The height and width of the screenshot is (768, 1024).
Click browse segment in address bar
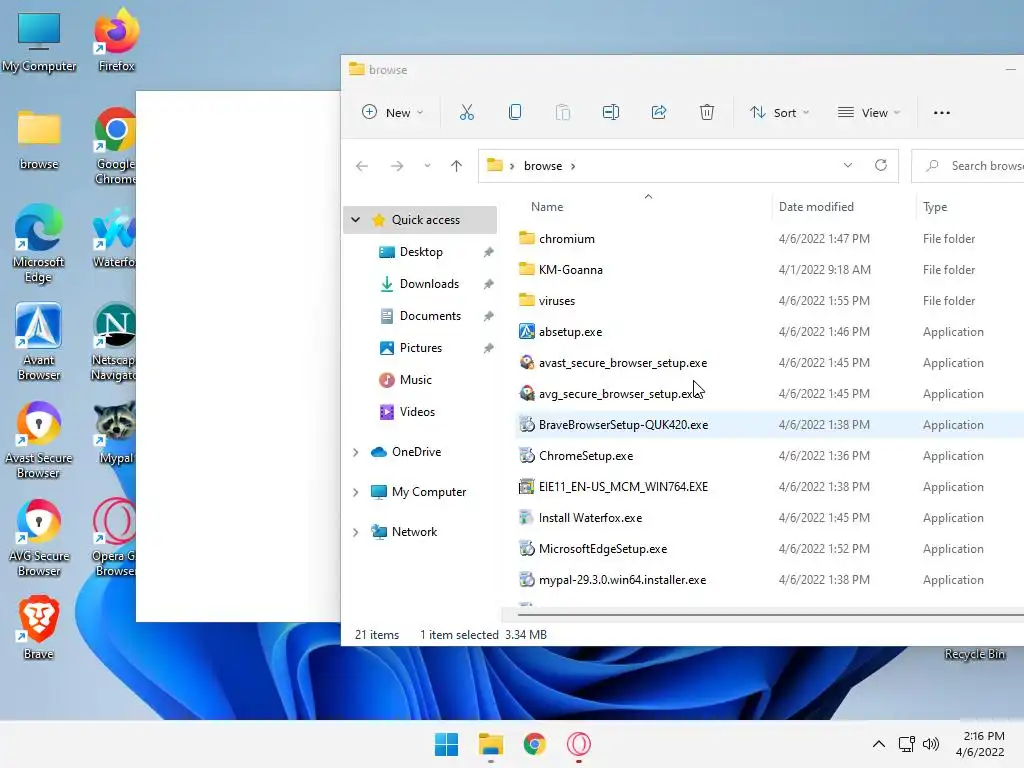tap(543, 166)
